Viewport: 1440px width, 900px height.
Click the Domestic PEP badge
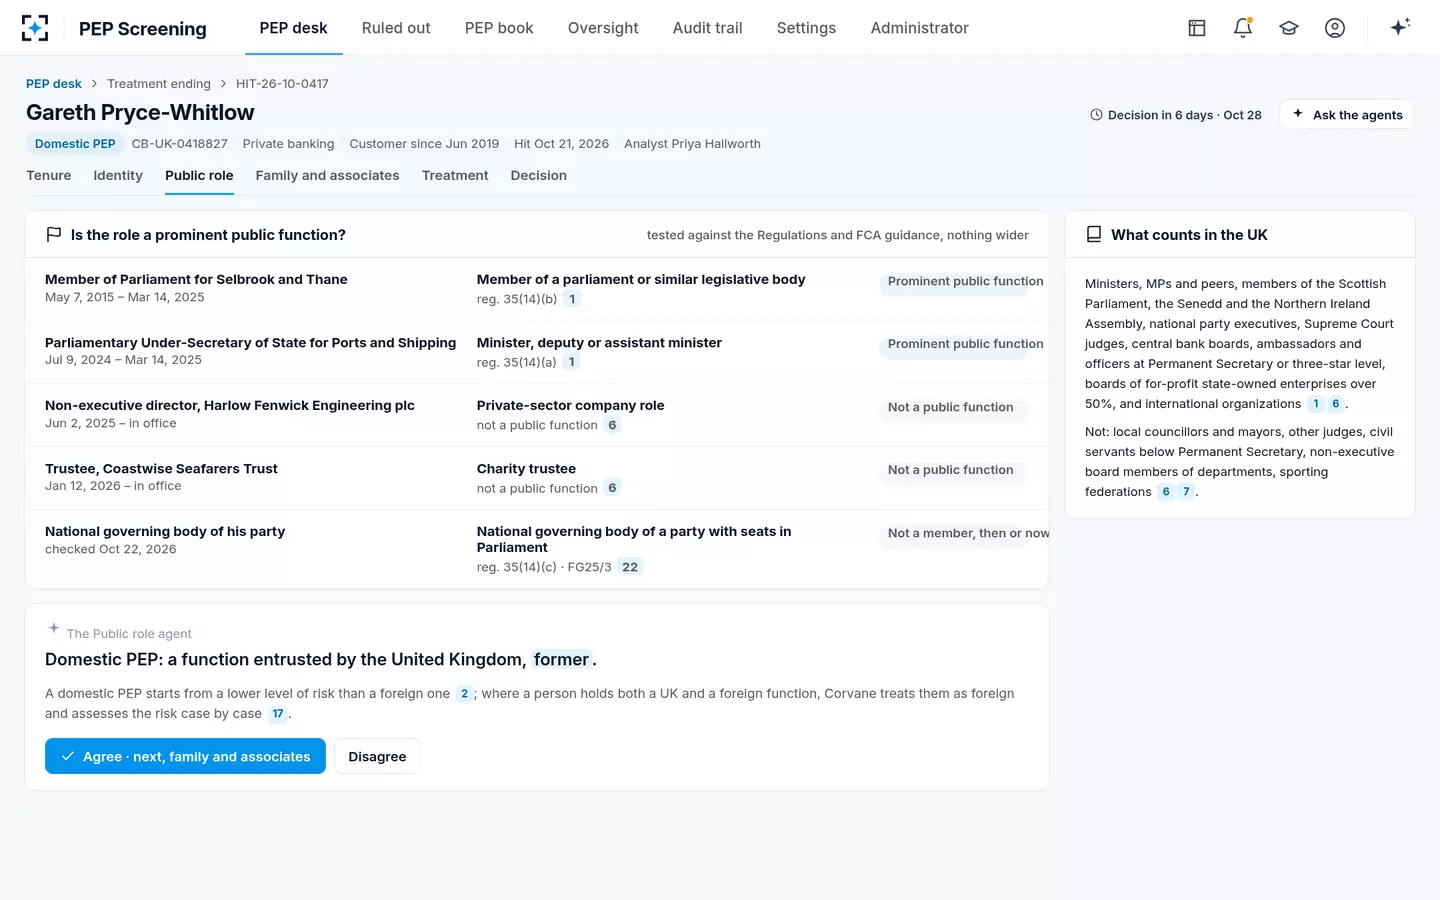coord(75,144)
